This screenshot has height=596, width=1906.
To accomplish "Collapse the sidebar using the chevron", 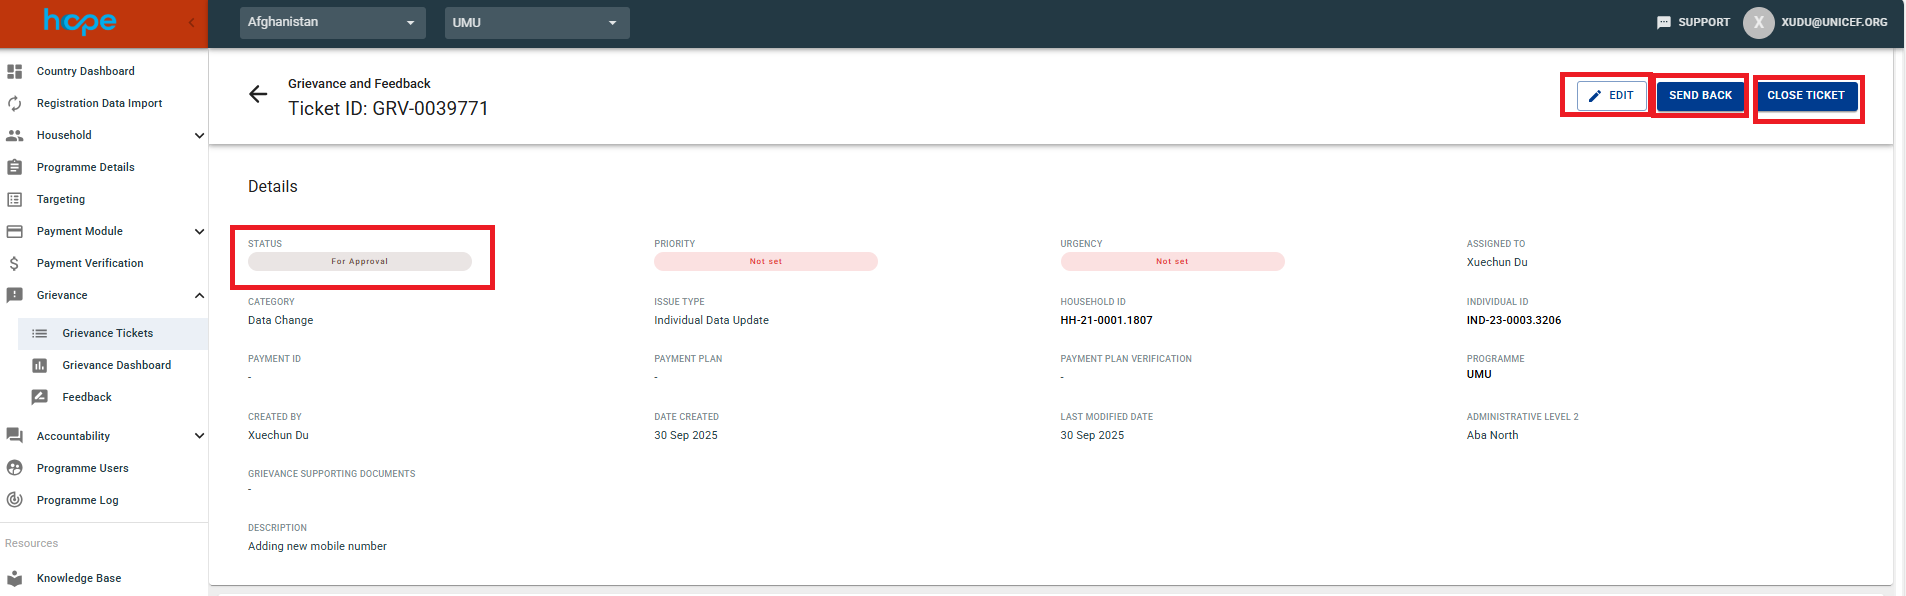I will [x=191, y=22].
